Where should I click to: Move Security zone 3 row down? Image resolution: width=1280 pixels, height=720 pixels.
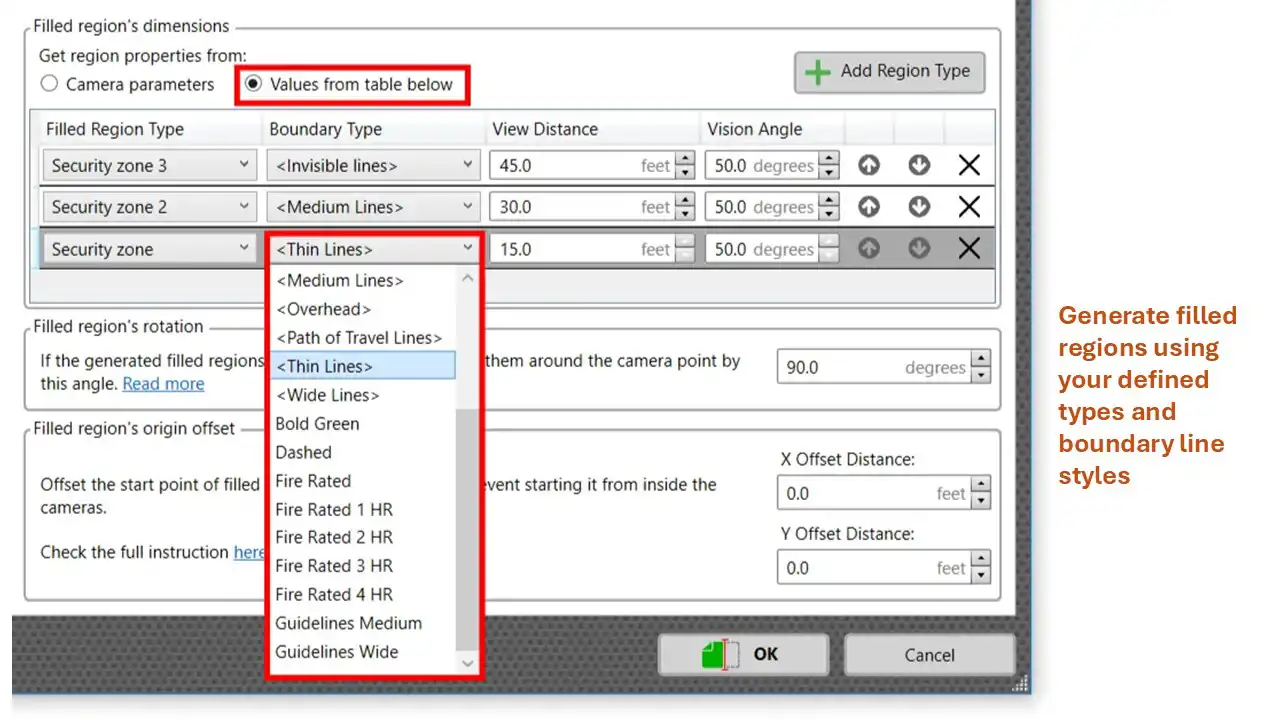(919, 166)
